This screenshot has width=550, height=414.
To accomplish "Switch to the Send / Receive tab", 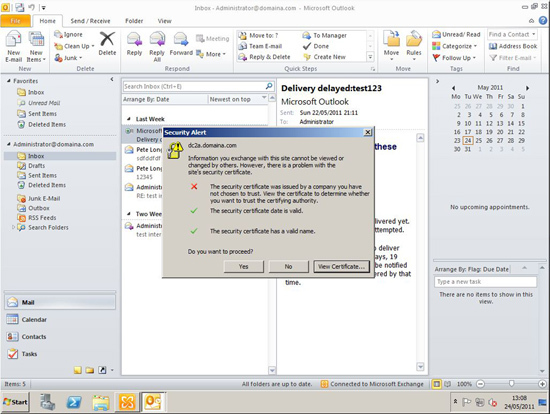I will click(x=90, y=21).
